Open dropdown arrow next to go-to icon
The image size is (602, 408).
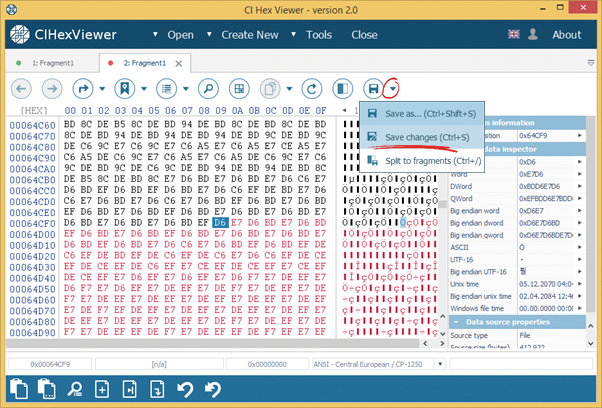click(x=102, y=89)
